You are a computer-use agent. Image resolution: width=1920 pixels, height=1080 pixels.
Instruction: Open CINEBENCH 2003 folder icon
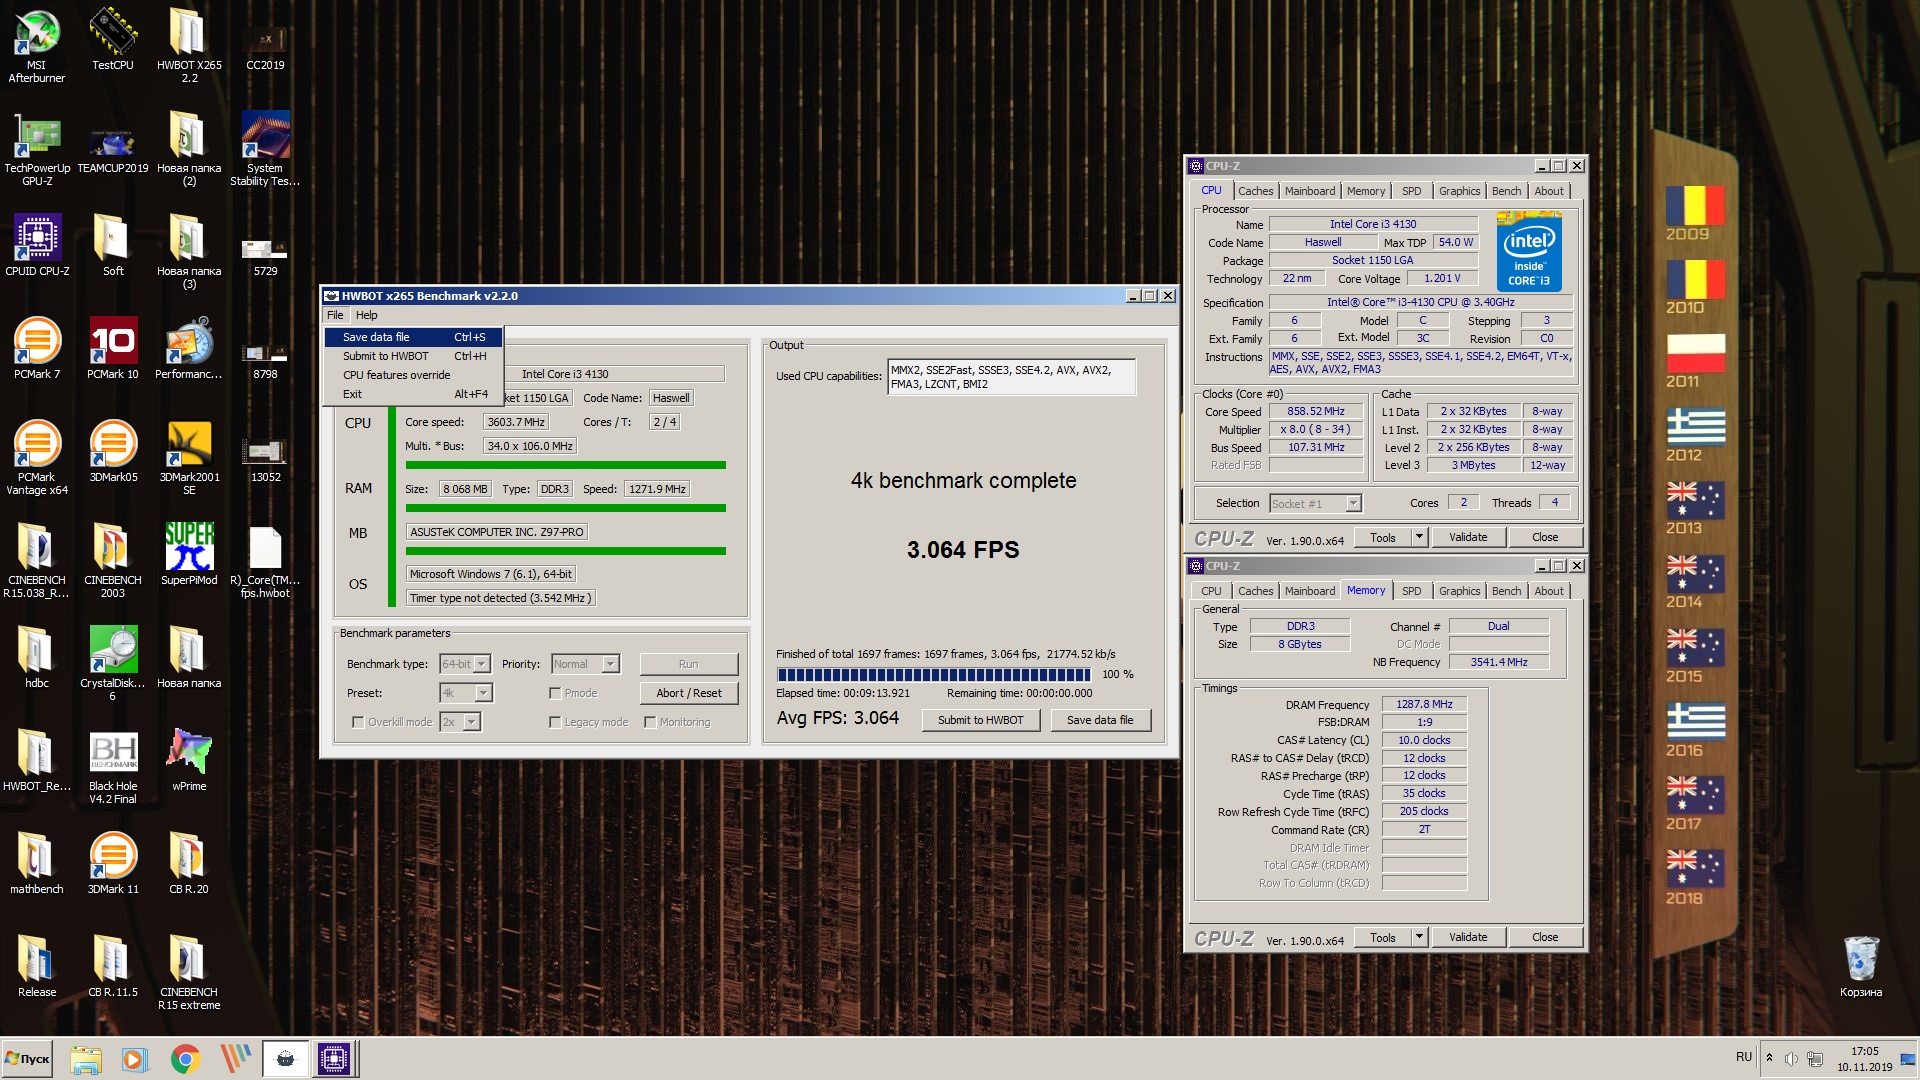113,560
